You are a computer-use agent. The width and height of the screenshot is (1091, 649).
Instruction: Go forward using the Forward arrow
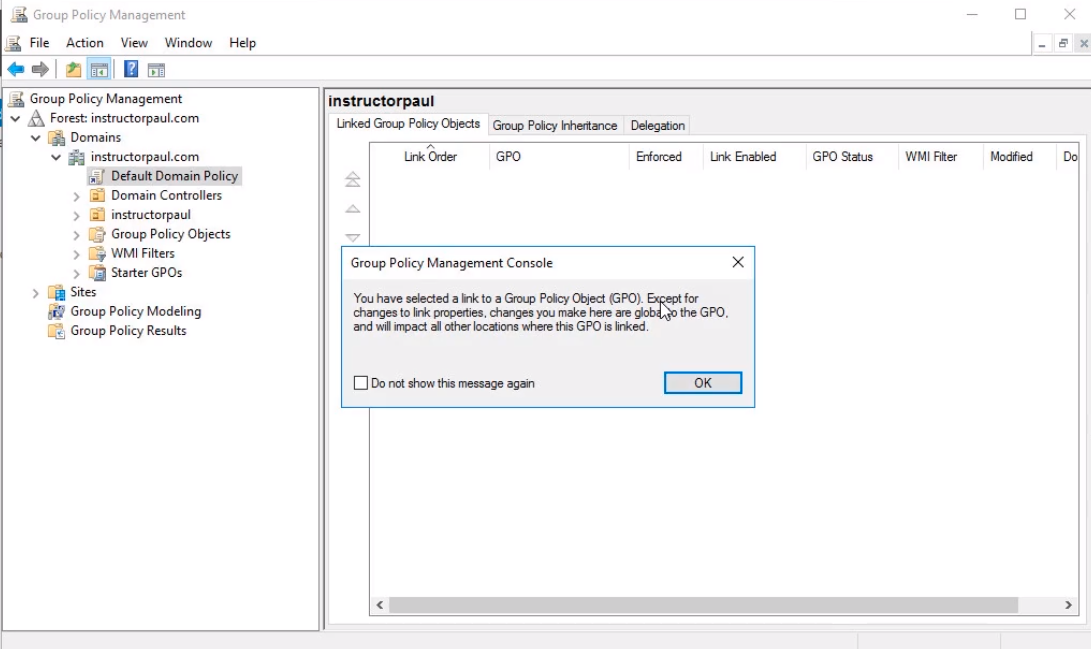click(x=40, y=70)
